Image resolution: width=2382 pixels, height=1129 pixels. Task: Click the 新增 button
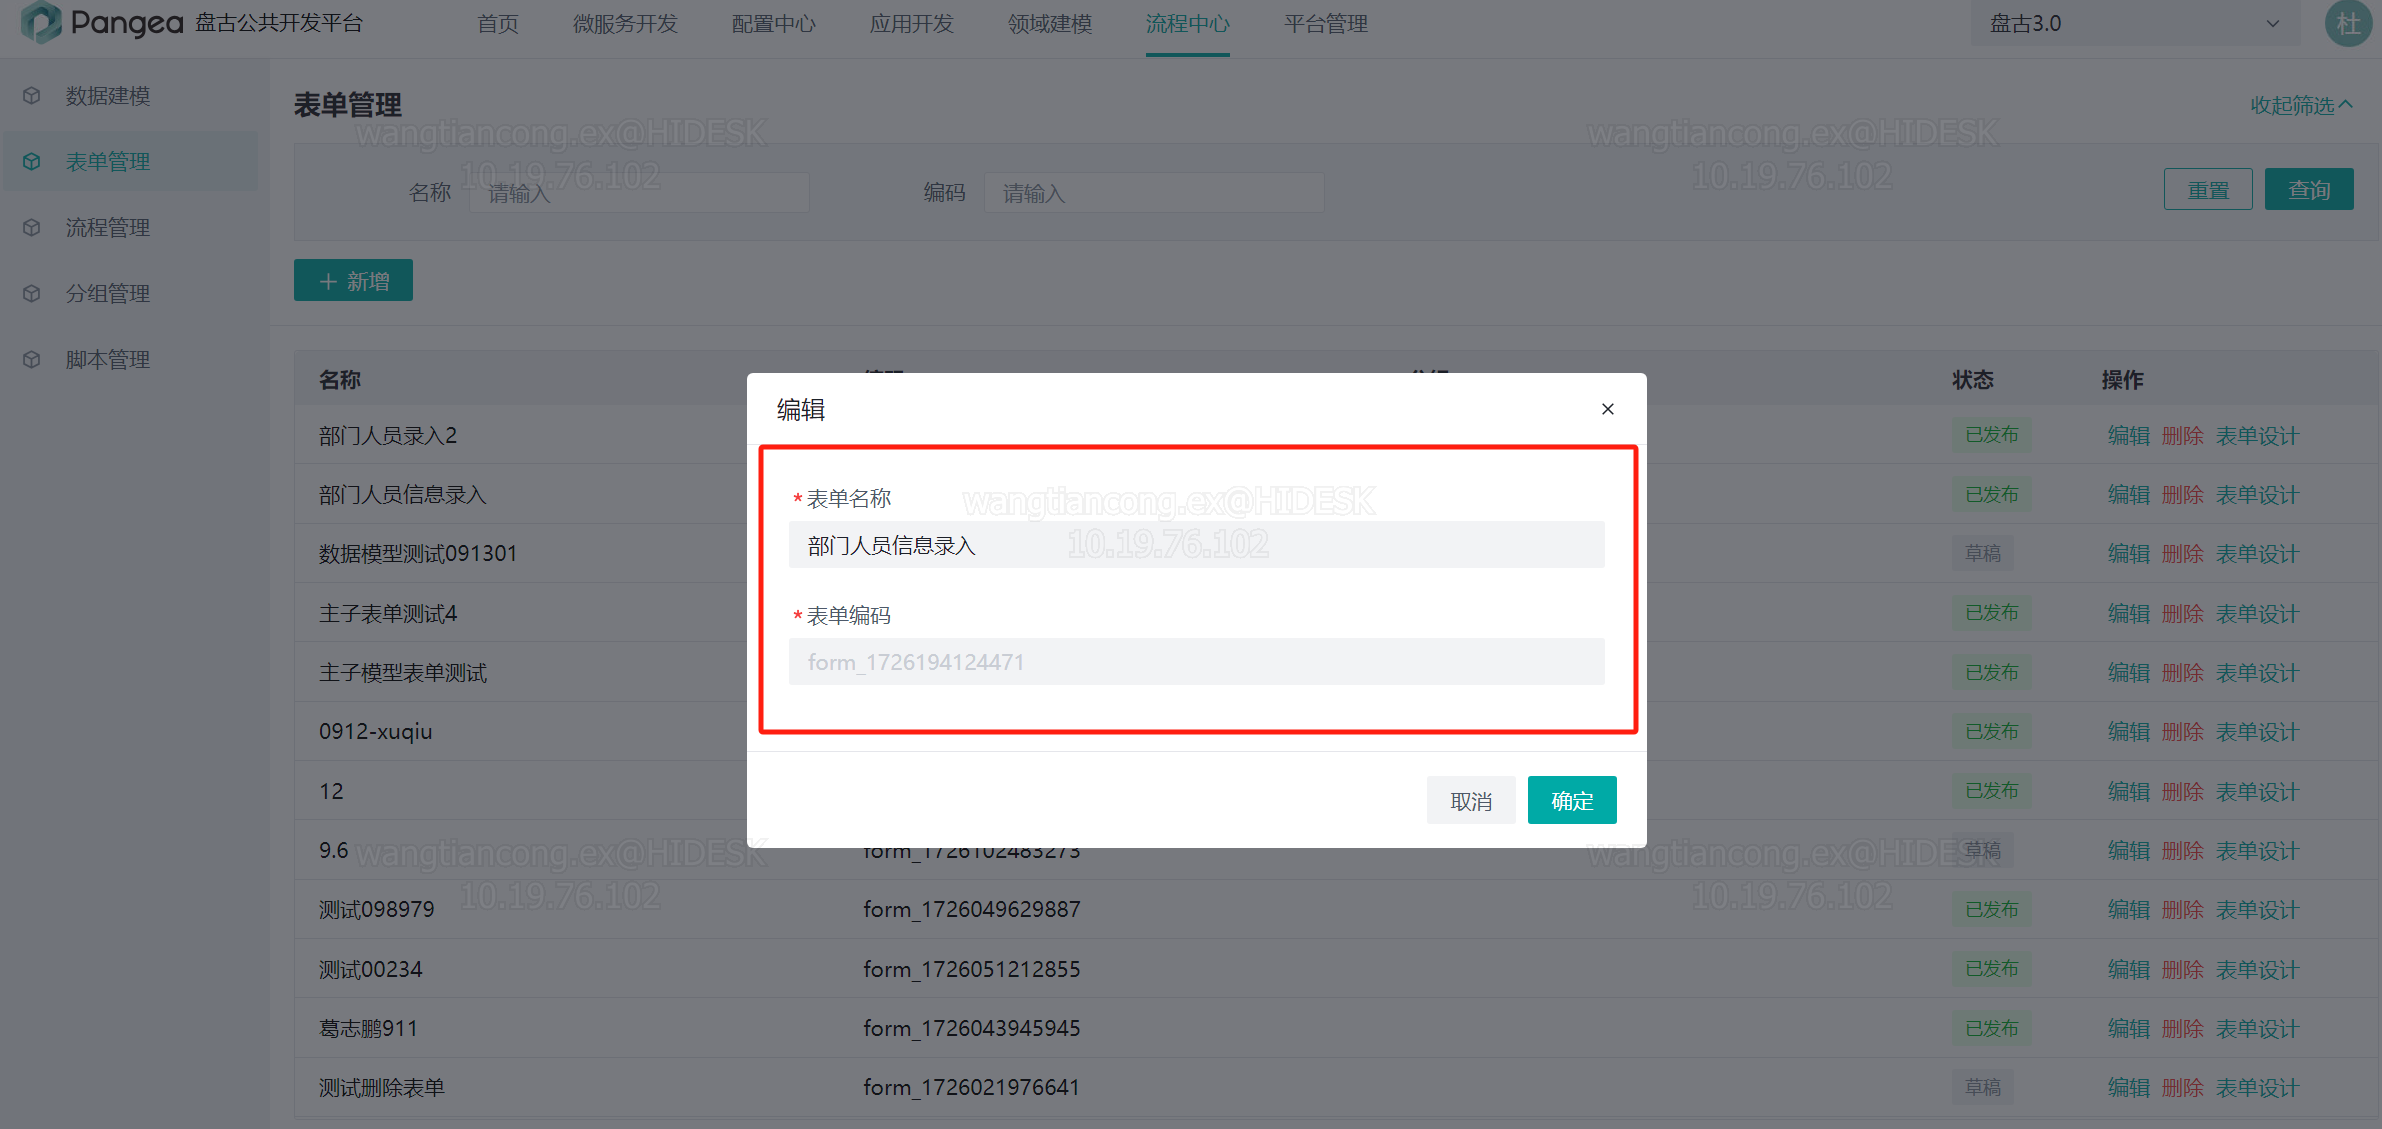point(353,281)
